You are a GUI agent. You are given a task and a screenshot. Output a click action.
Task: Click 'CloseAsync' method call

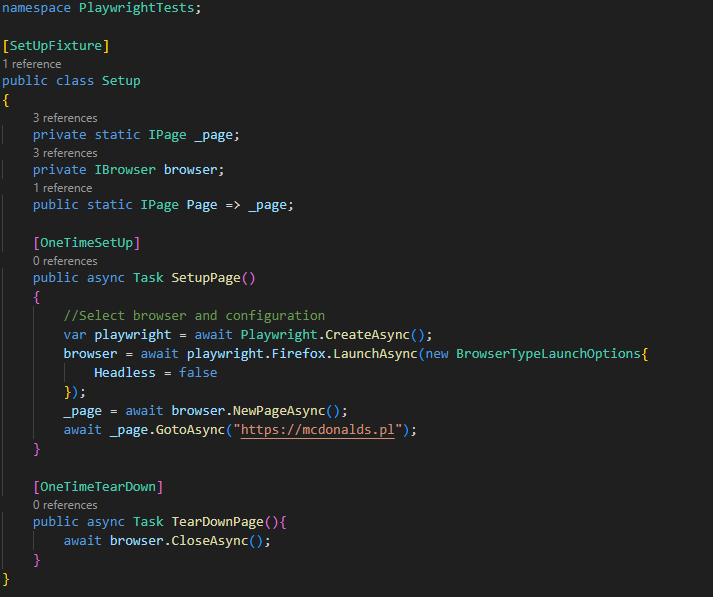210,541
